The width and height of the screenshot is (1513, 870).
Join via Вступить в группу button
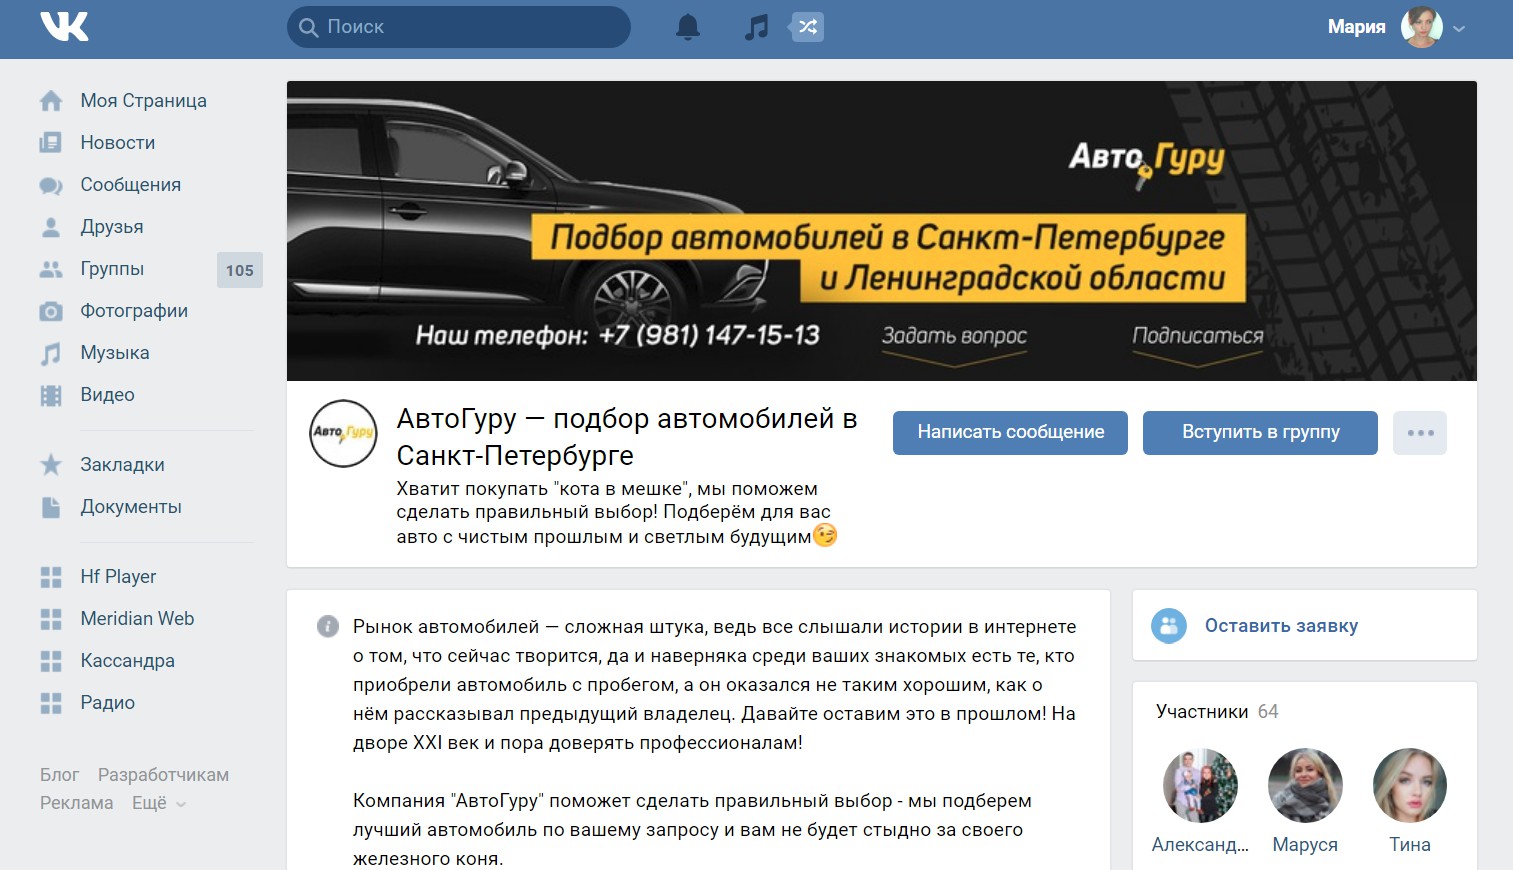click(x=1260, y=433)
